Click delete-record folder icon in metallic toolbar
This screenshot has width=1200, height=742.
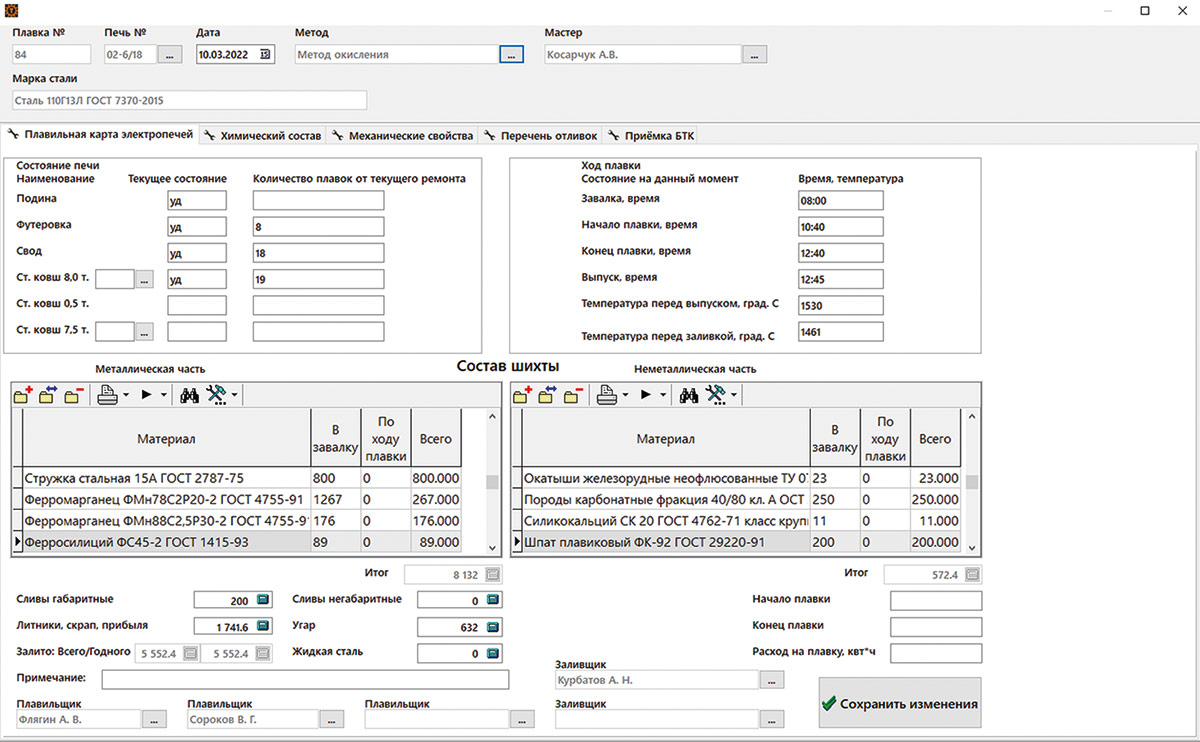pos(73,396)
